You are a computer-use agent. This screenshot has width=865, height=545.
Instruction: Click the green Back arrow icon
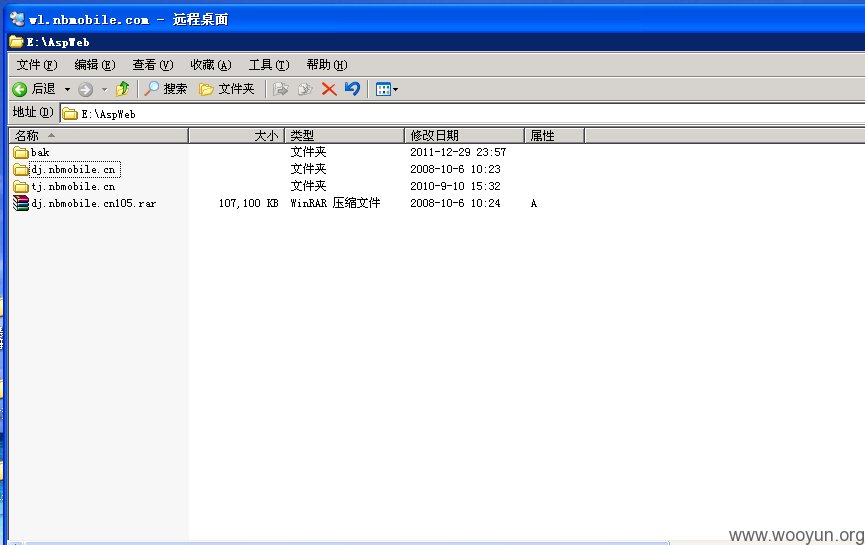point(19,89)
